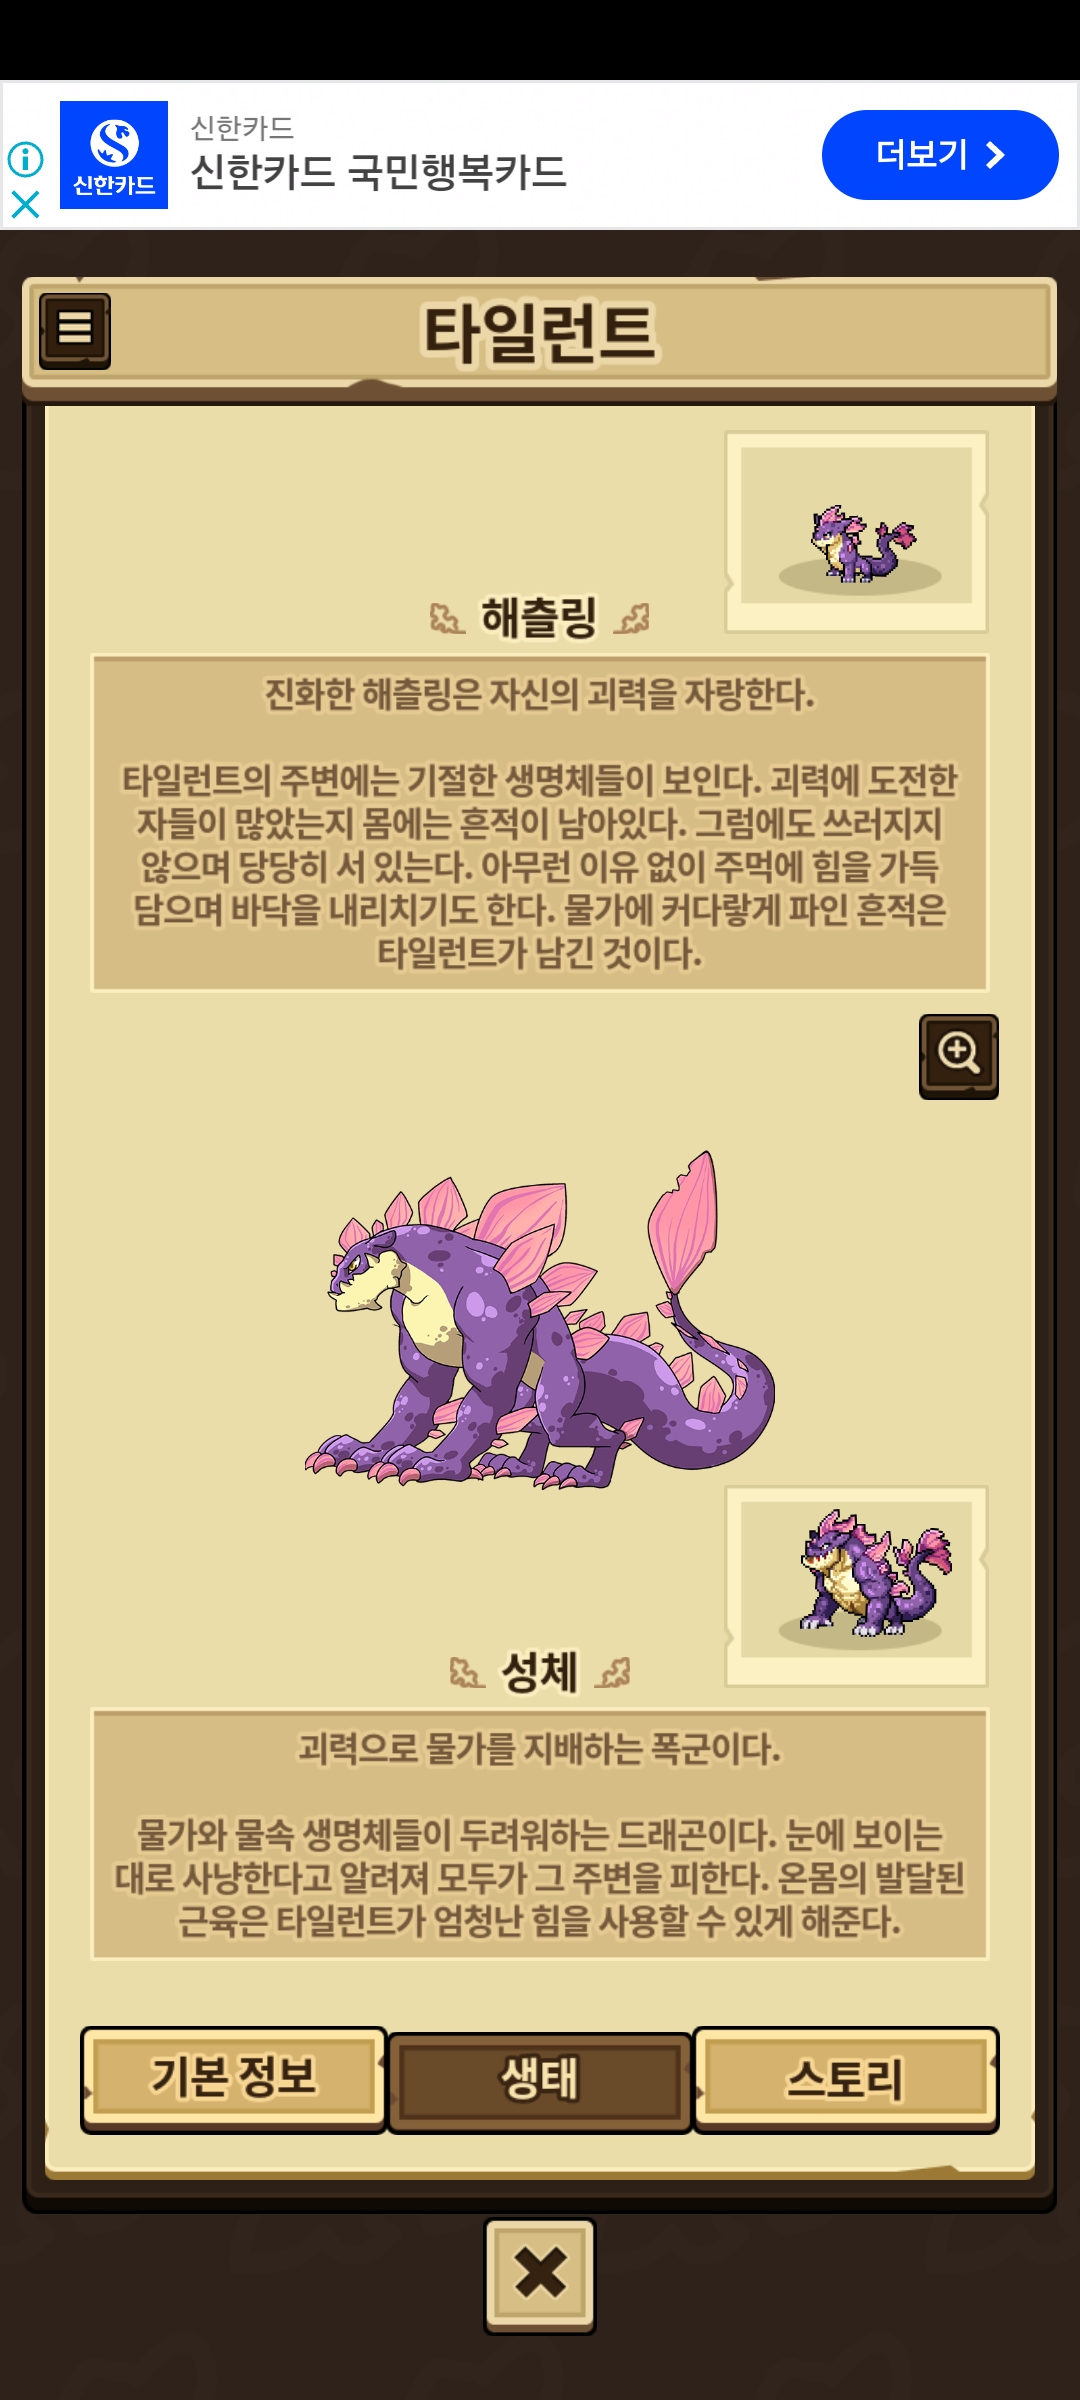Screen dimensions: 1080x2400
Task: Switch to the 기본 정보 tab
Action: [234, 2078]
